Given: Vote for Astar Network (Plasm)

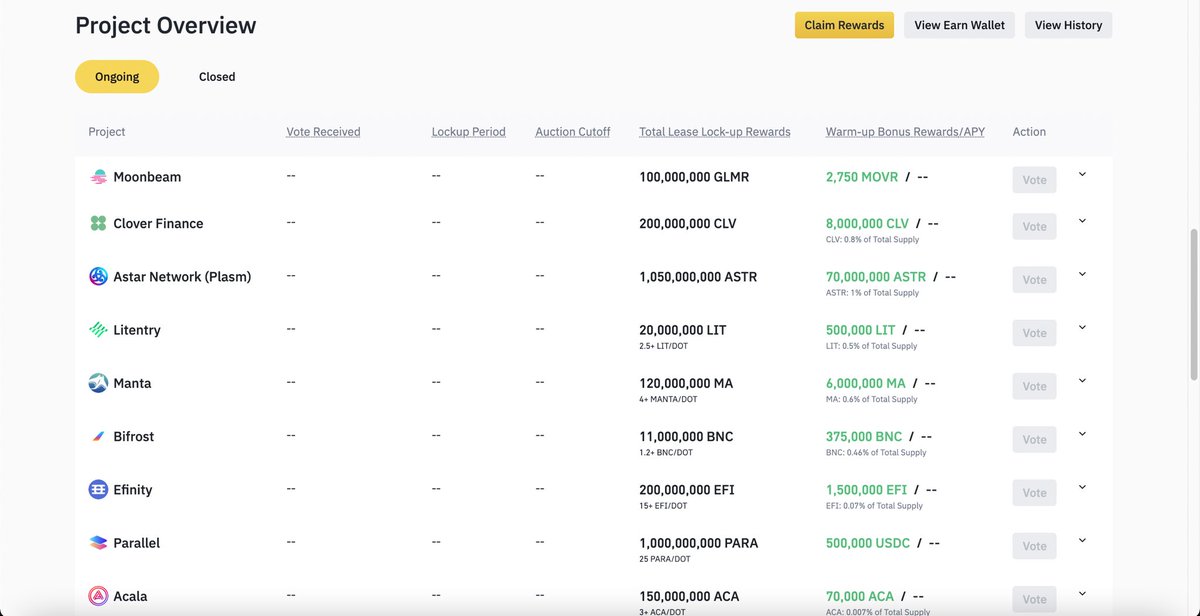Looking at the screenshot, I should click(1034, 280).
